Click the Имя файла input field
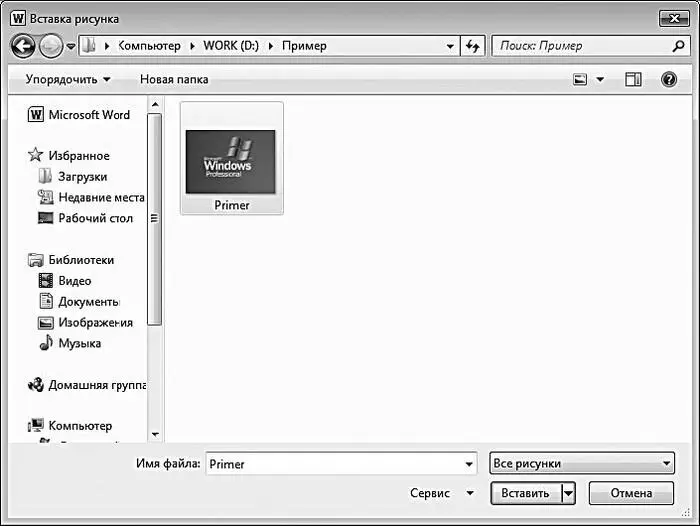Screen dimensions: 700x526 tap(342, 463)
